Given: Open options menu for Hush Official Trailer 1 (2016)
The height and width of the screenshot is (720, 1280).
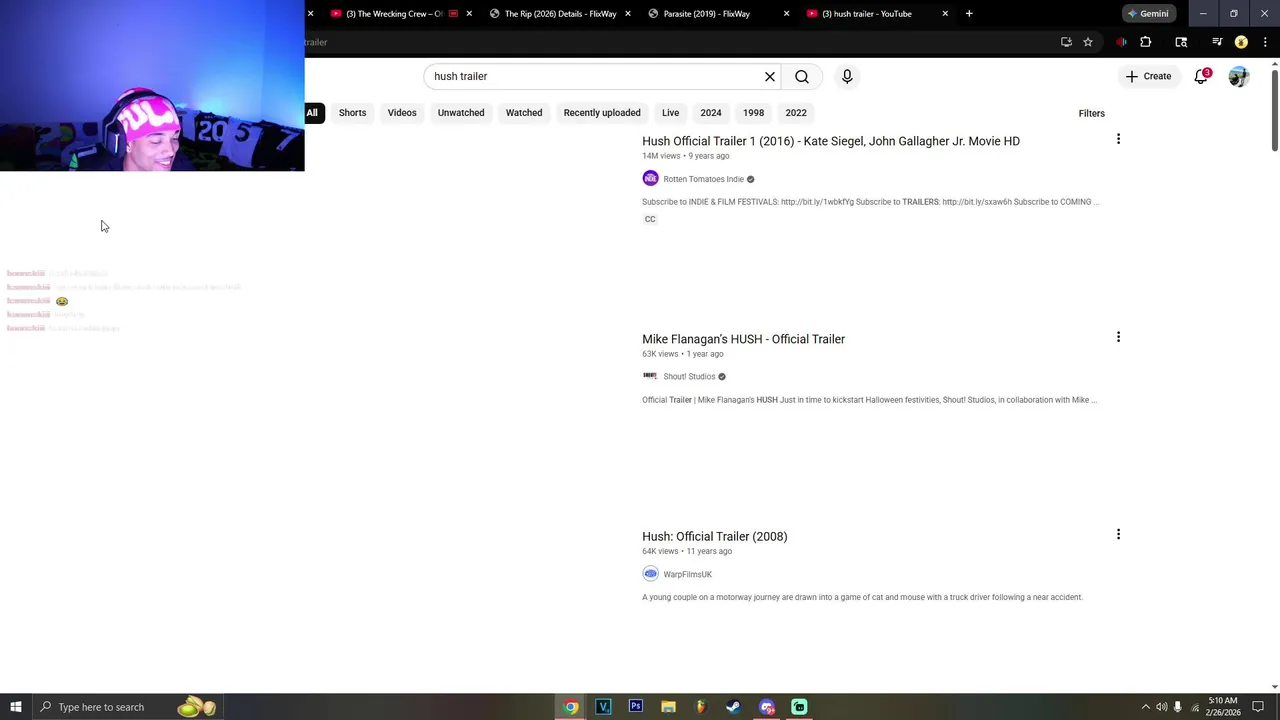Looking at the screenshot, I should point(1118,139).
